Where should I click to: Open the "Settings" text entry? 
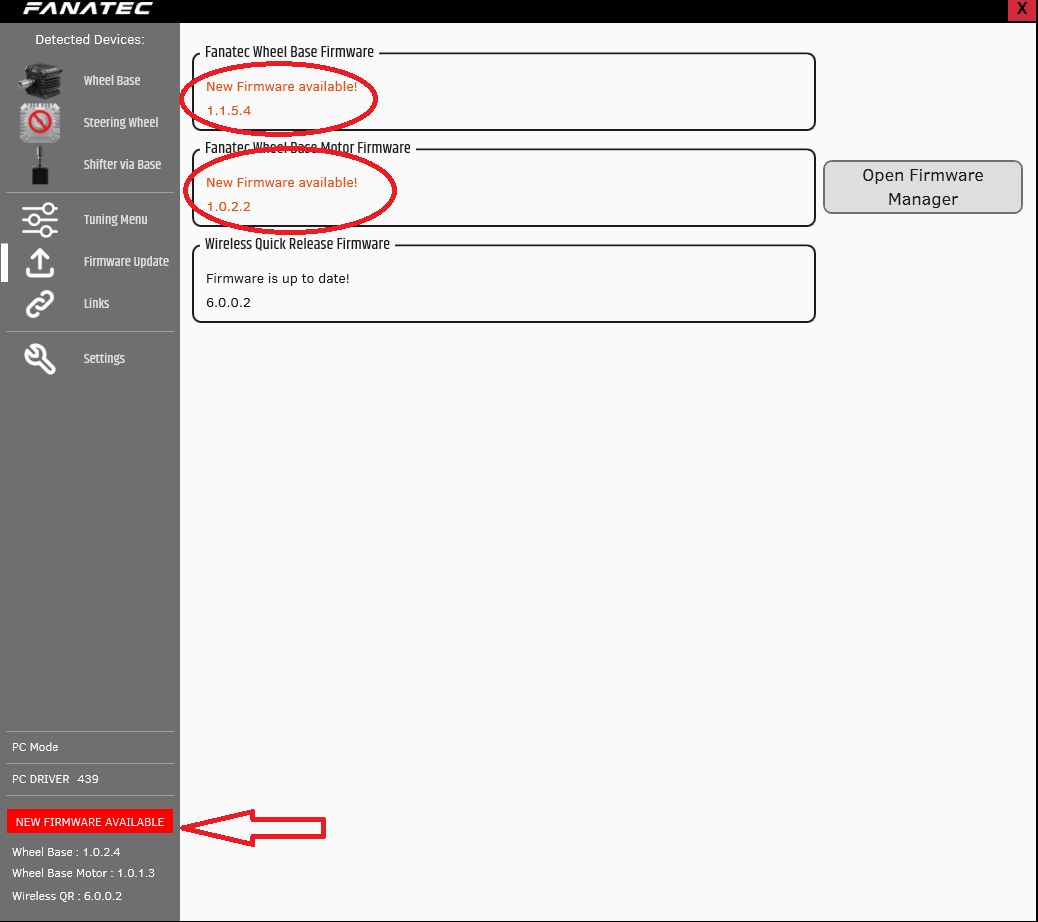coord(104,359)
